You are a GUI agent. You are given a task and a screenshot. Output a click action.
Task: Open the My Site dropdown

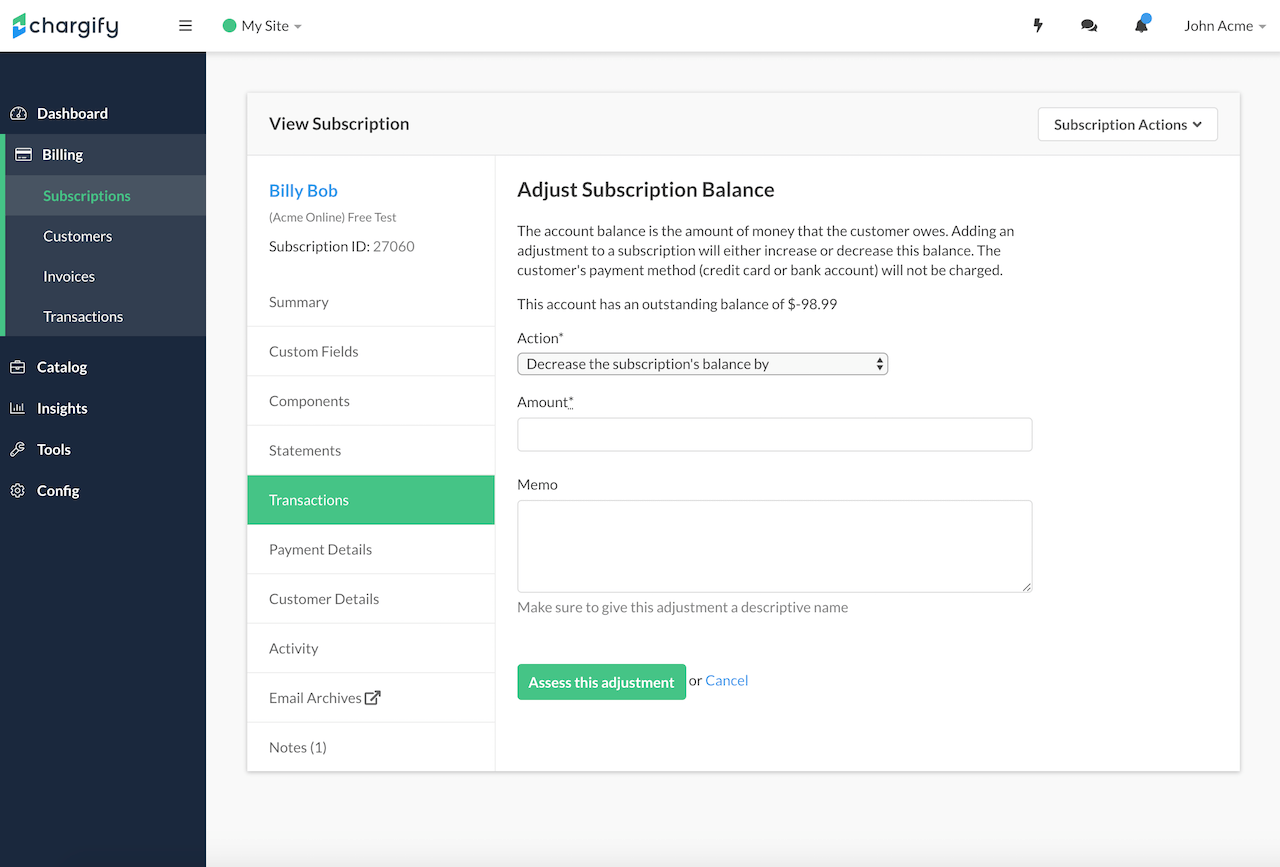(x=262, y=26)
